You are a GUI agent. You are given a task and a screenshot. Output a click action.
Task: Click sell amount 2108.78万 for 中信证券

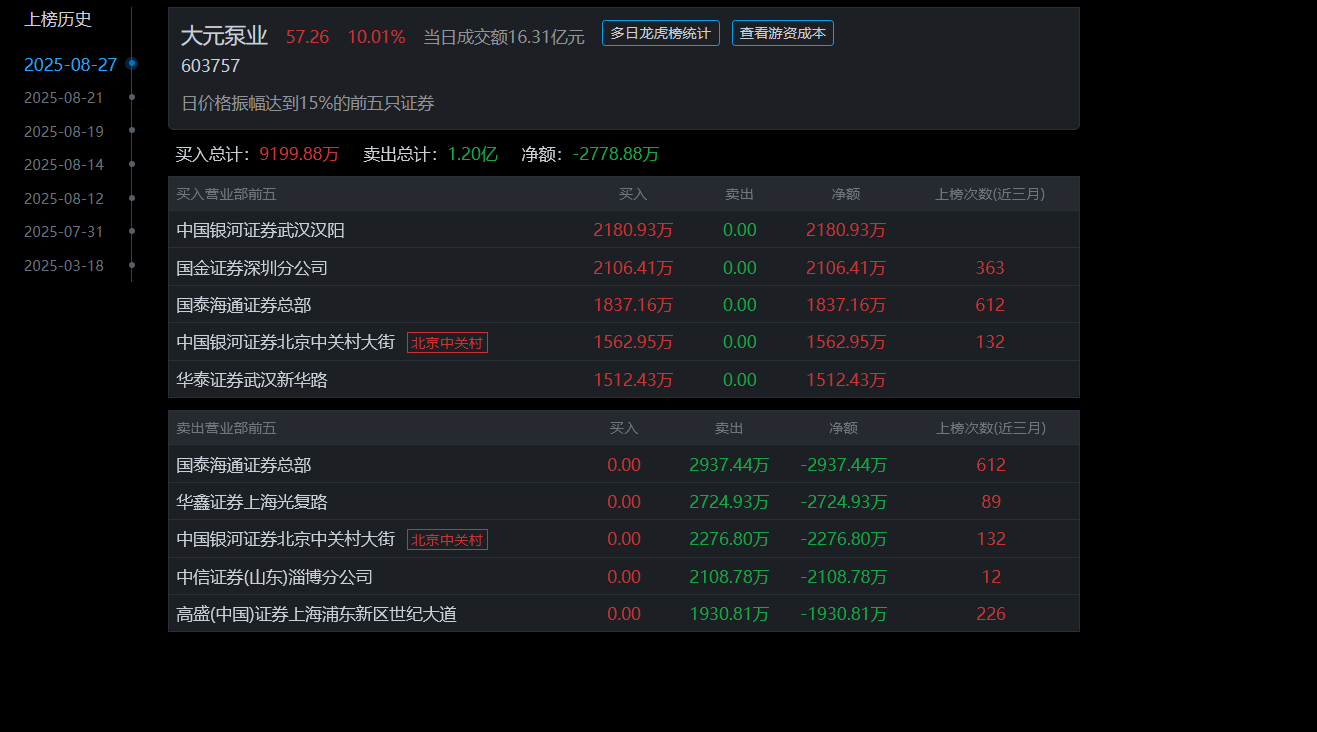[729, 577]
